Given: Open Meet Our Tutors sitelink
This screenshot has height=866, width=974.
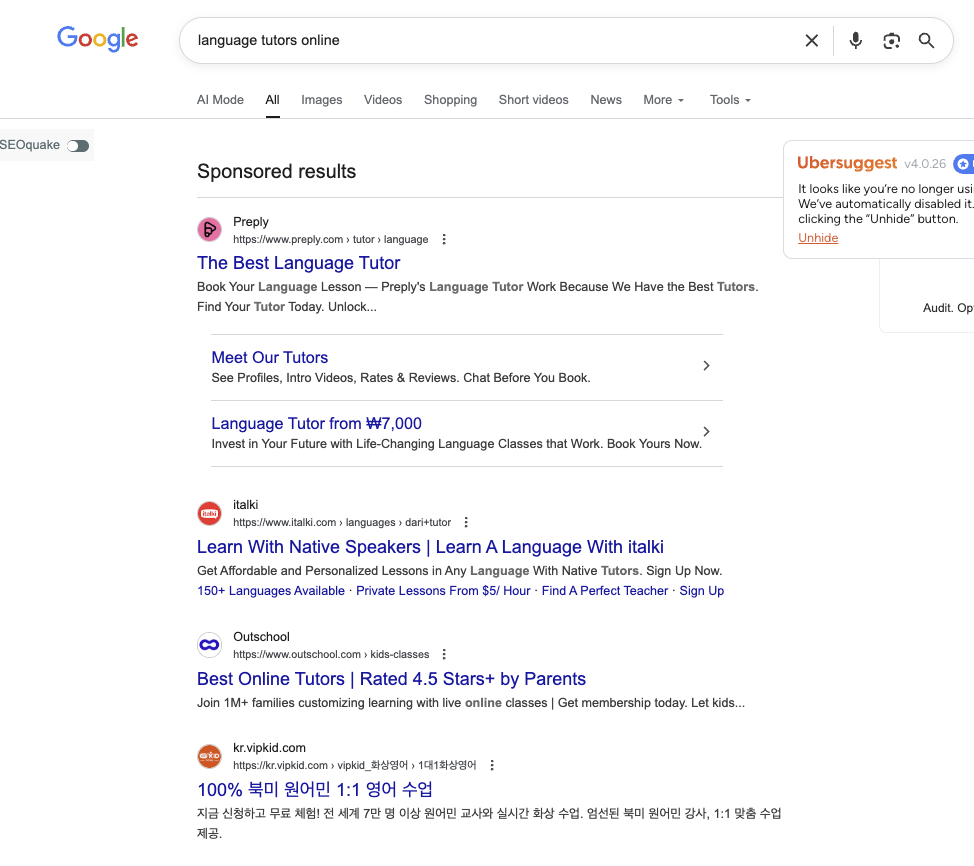Looking at the screenshot, I should [270, 358].
